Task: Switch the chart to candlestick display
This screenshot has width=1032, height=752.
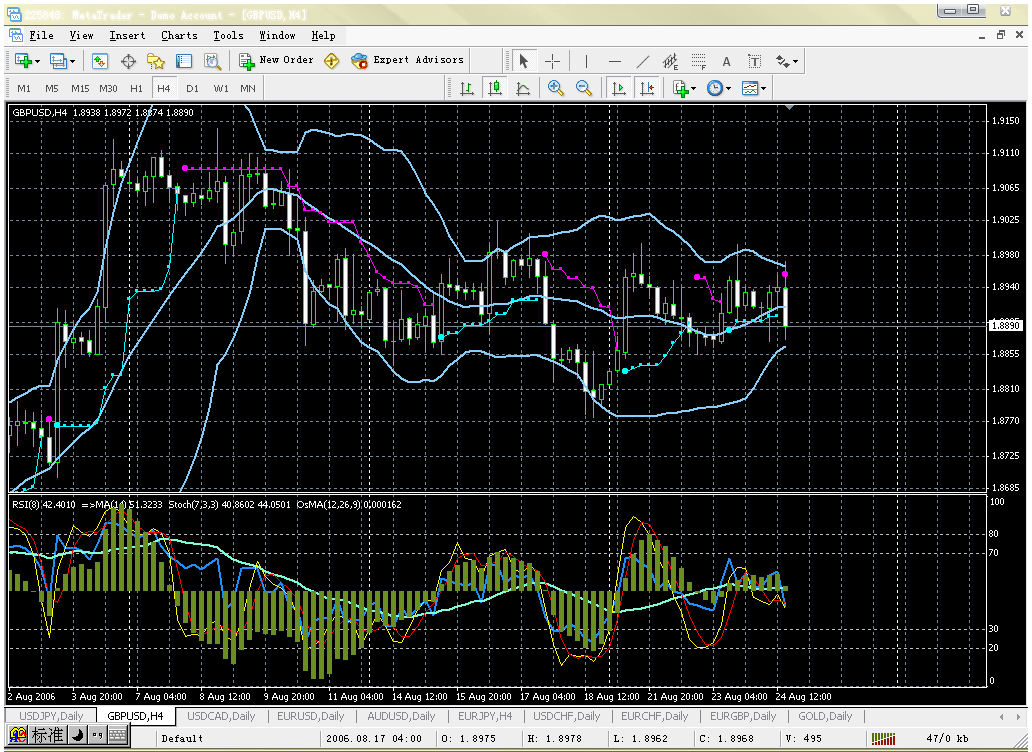Action: coord(494,88)
